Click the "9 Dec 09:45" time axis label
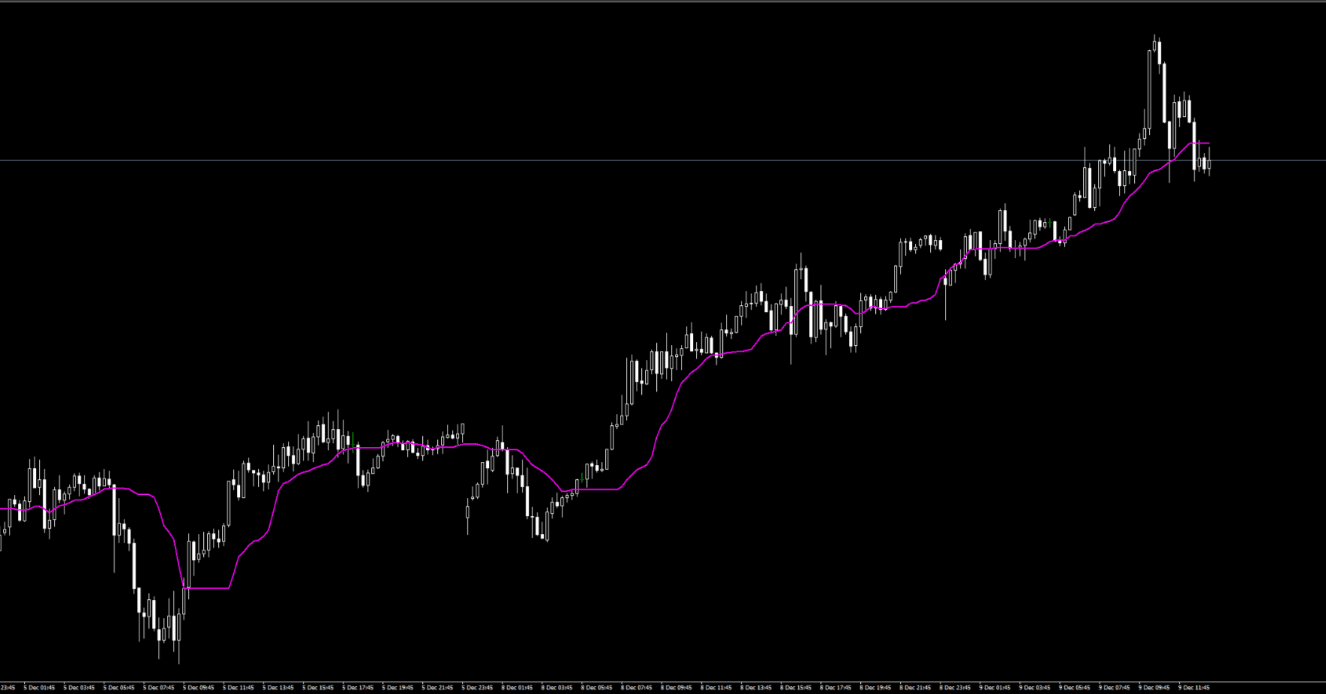 point(1154,687)
